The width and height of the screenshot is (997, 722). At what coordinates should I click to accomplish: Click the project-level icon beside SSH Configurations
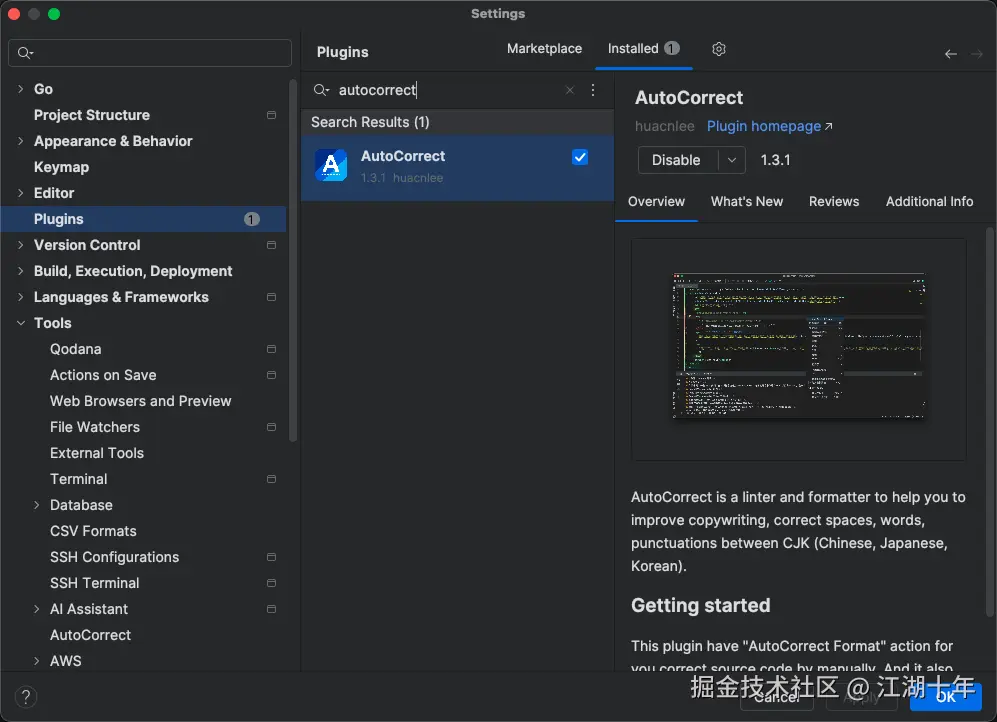click(272, 557)
